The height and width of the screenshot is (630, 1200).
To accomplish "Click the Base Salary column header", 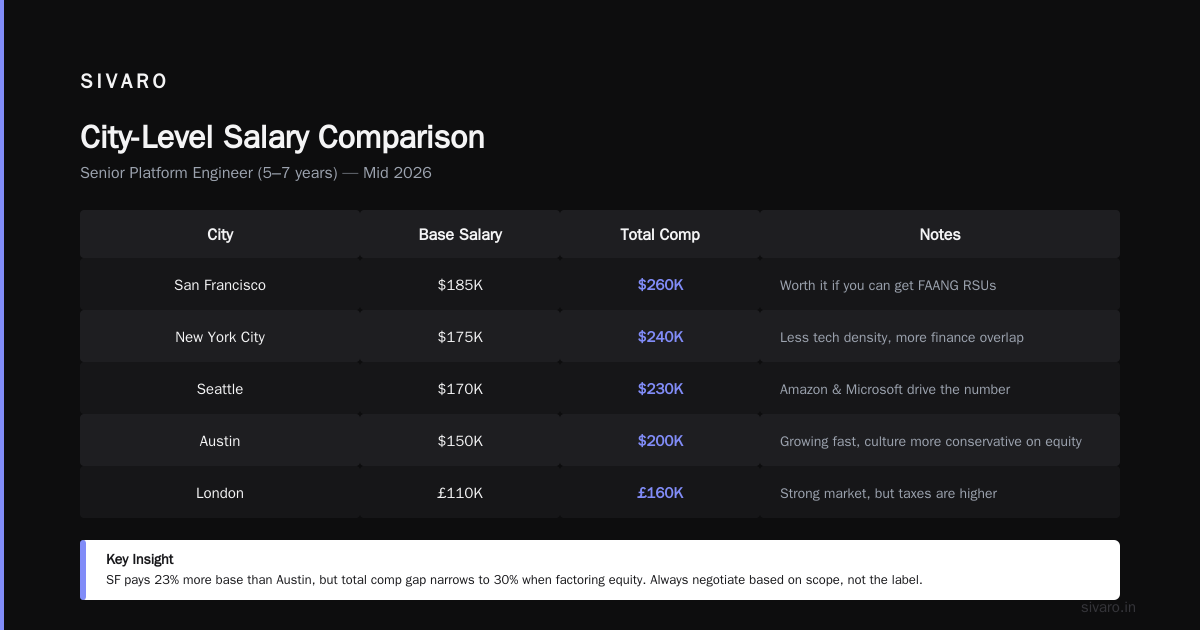I will (x=460, y=235).
